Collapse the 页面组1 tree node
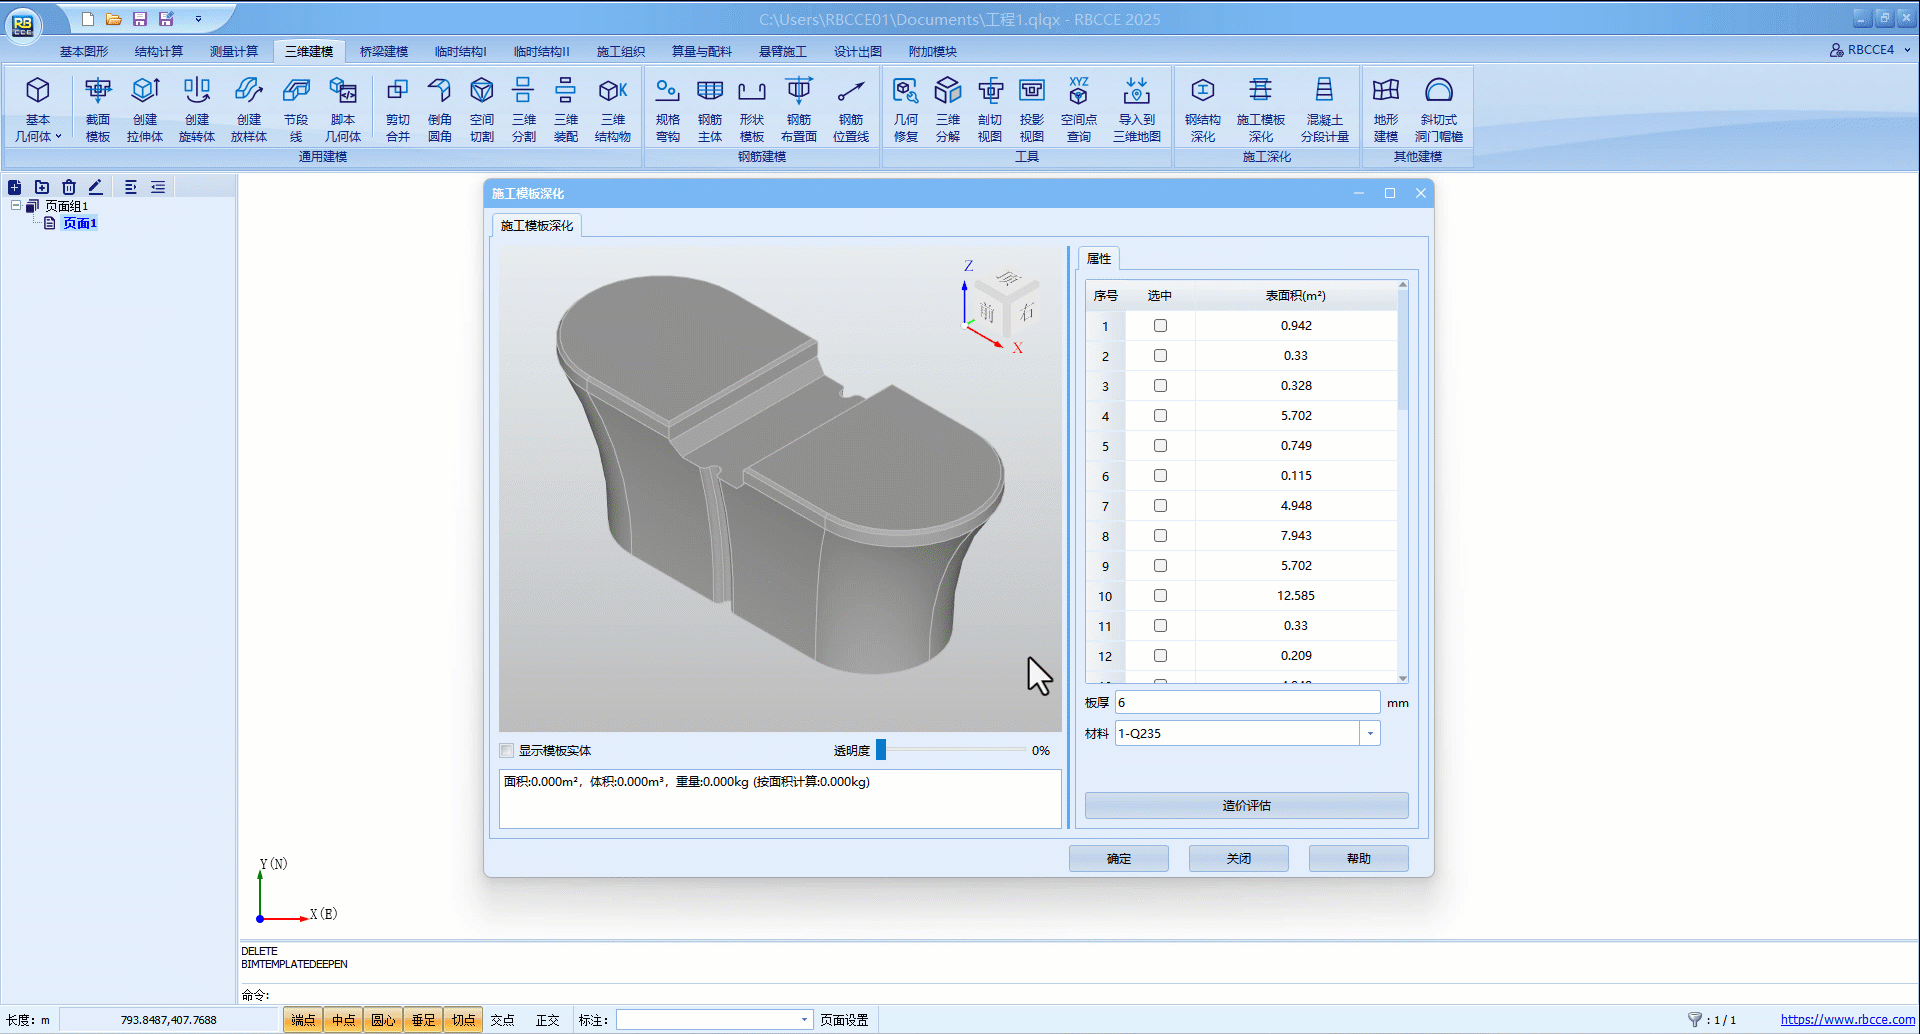The height and width of the screenshot is (1034, 1920). tap(16, 206)
